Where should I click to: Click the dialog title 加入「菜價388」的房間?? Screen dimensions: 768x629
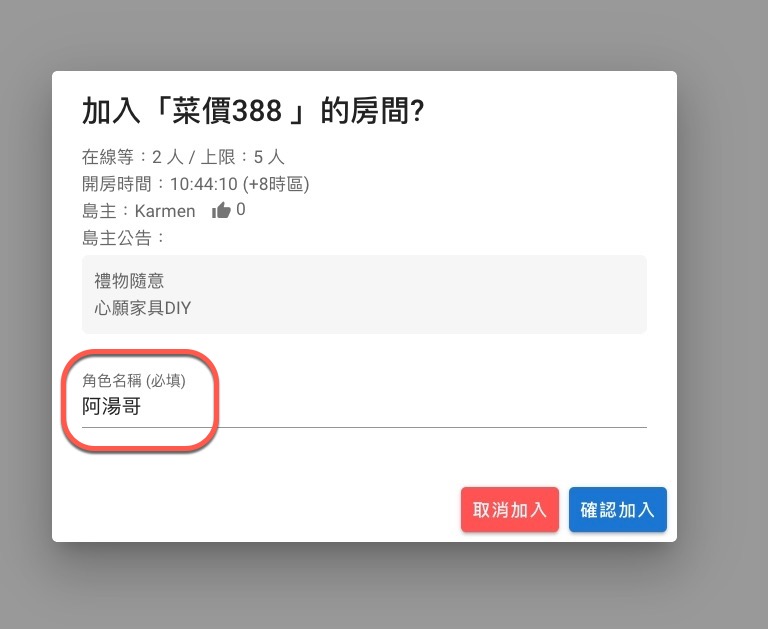pos(253,111)
